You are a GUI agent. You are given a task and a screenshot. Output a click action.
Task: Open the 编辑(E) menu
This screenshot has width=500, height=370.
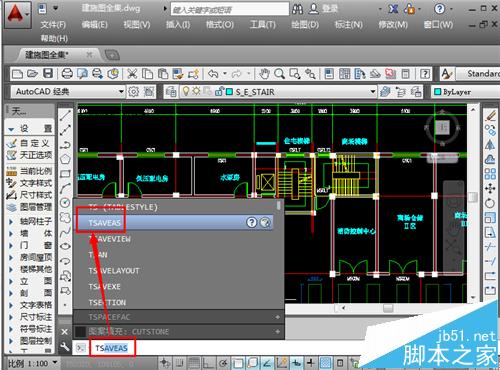[x=94, y=24]
